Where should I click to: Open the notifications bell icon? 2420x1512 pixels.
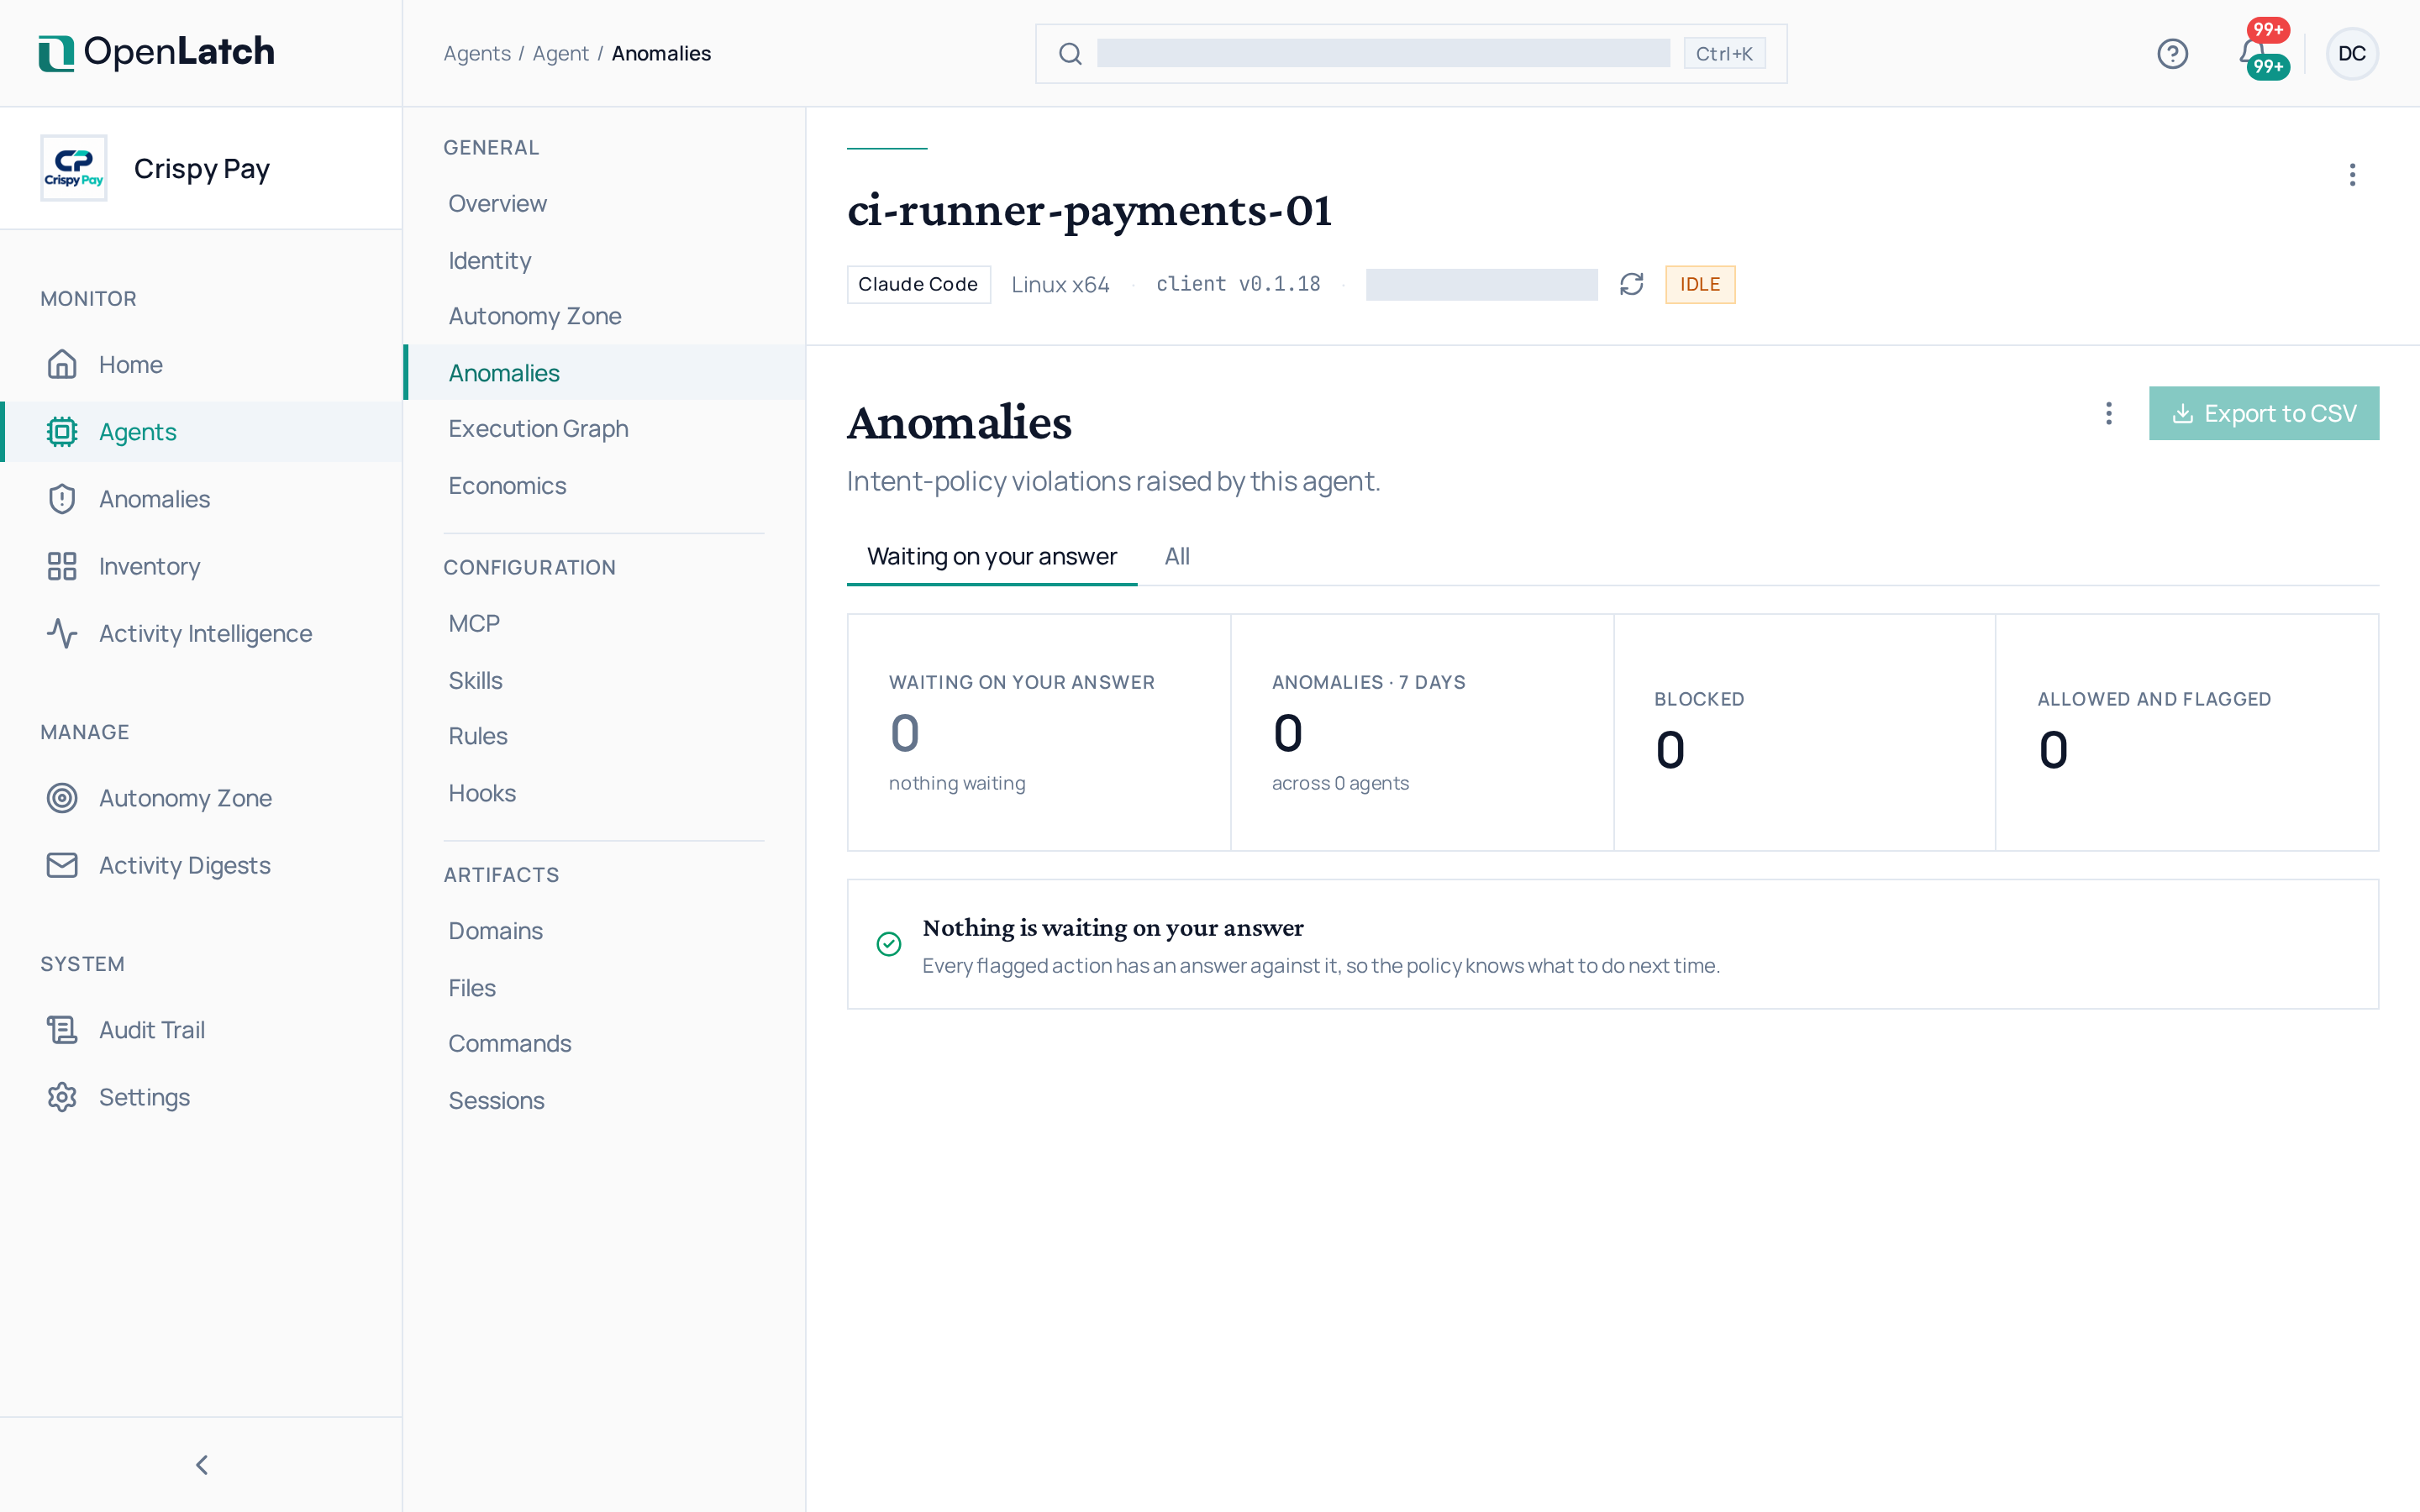(2253, 52)
